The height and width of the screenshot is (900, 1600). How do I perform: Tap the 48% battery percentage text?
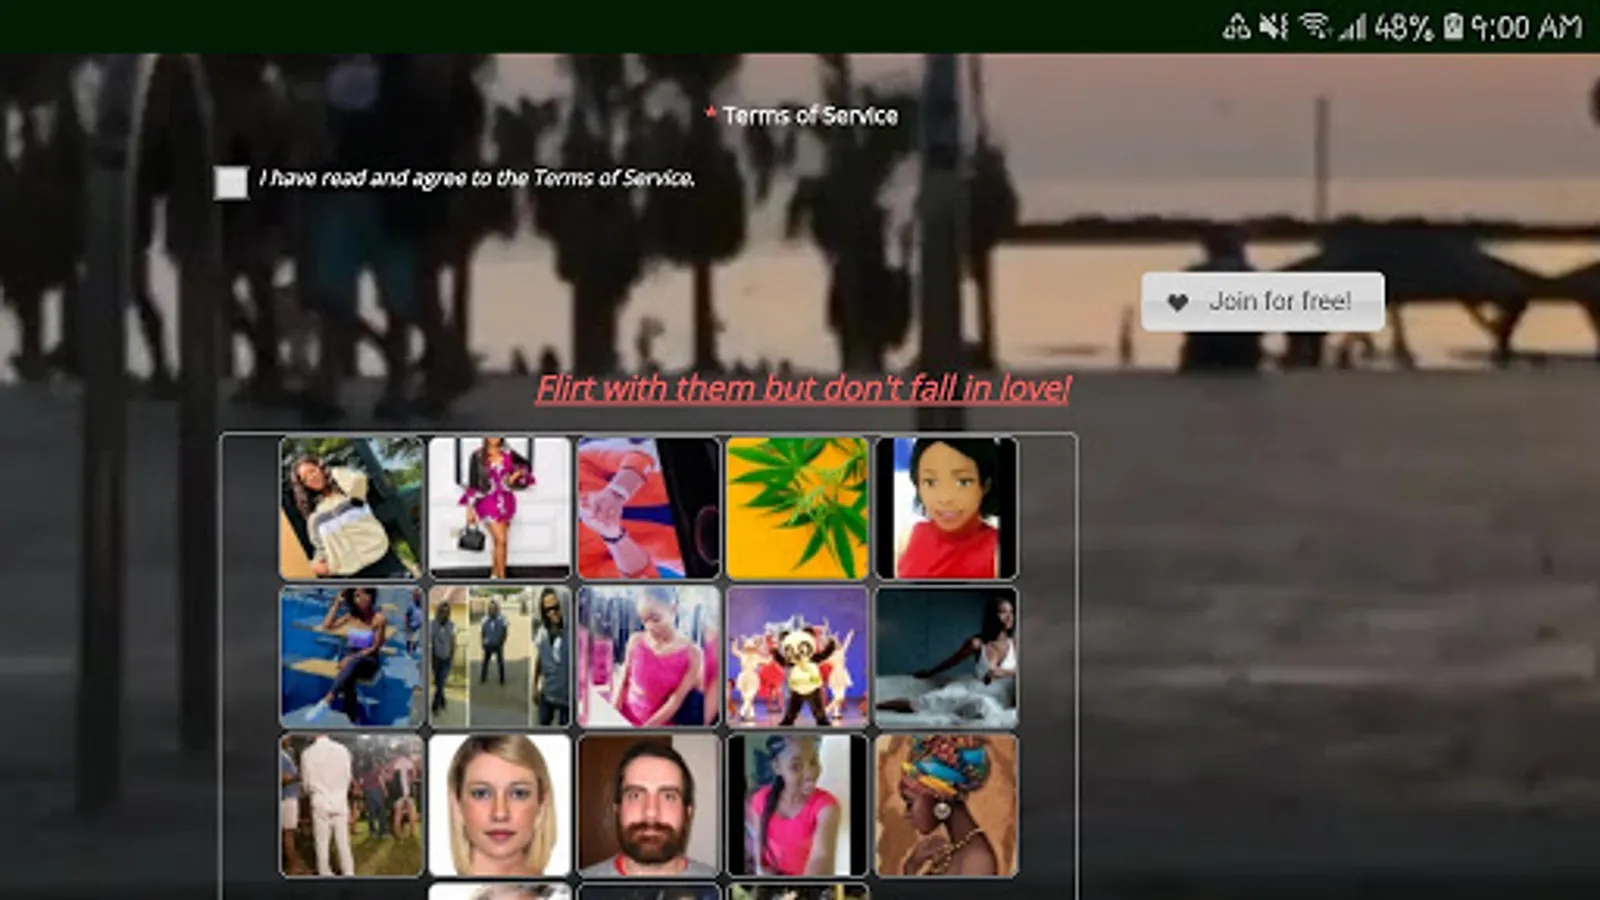click(x=1404, y=27)
